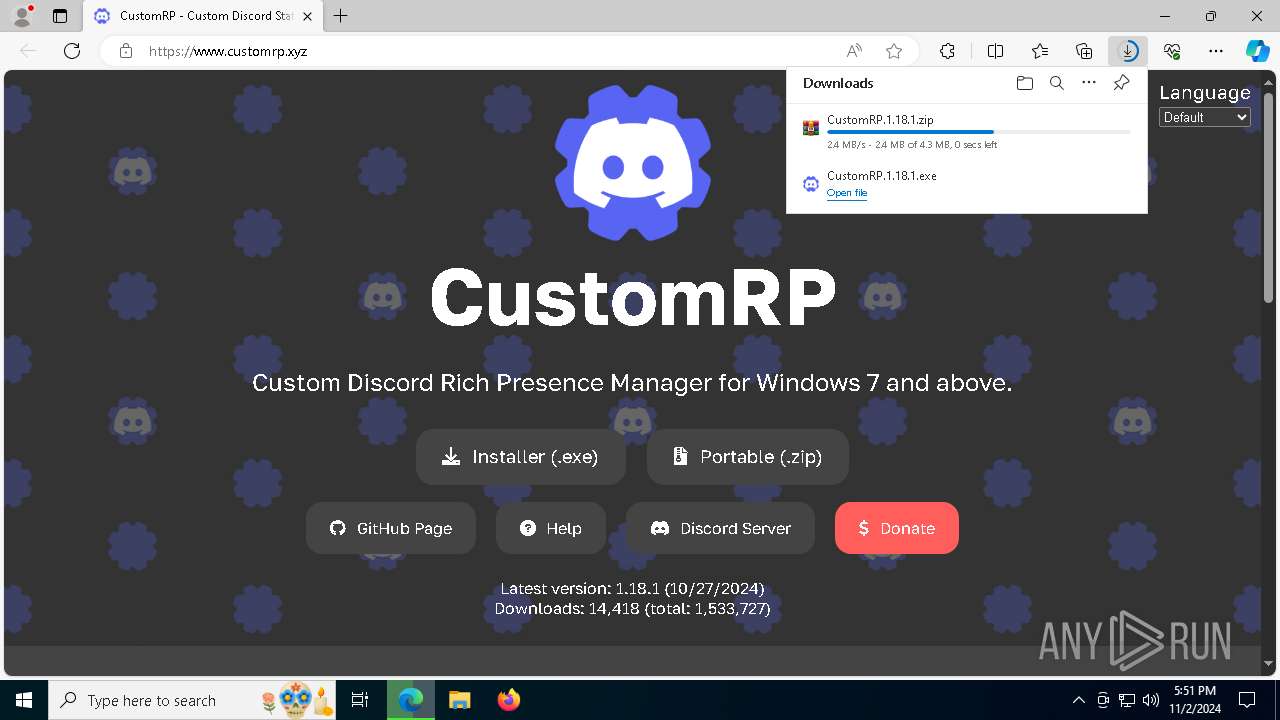Viewport: 1280px width, 720px height.
Task: Click the taskbar search box
Action: [194, 700]
